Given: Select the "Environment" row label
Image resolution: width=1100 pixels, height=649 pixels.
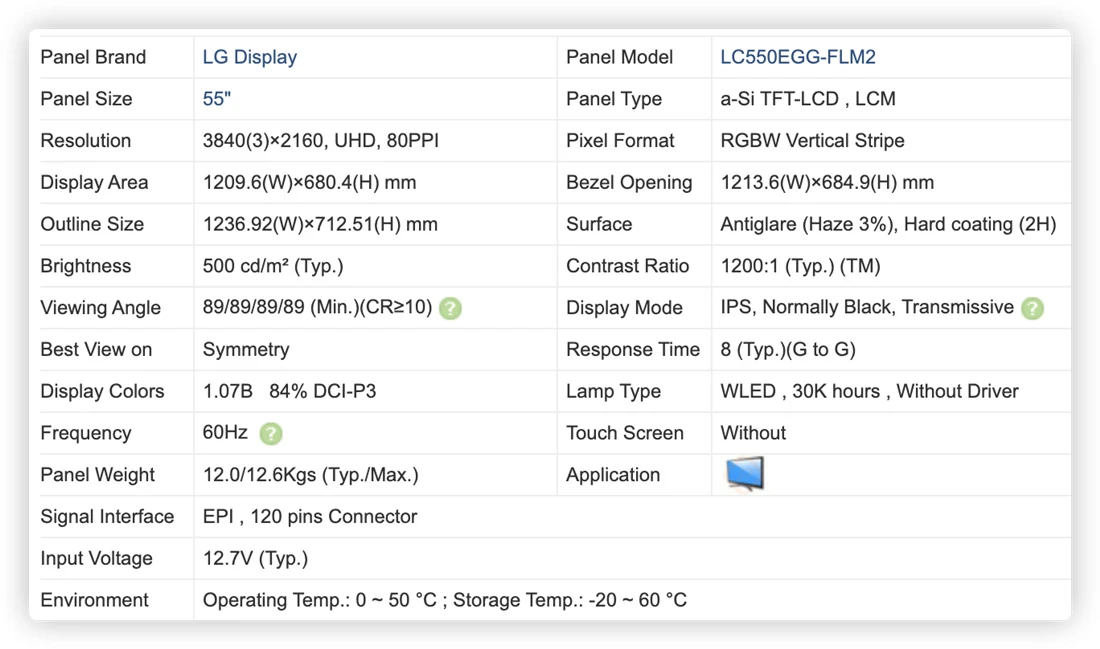Looking at the screenshot, I should click(x=95, y=600).
